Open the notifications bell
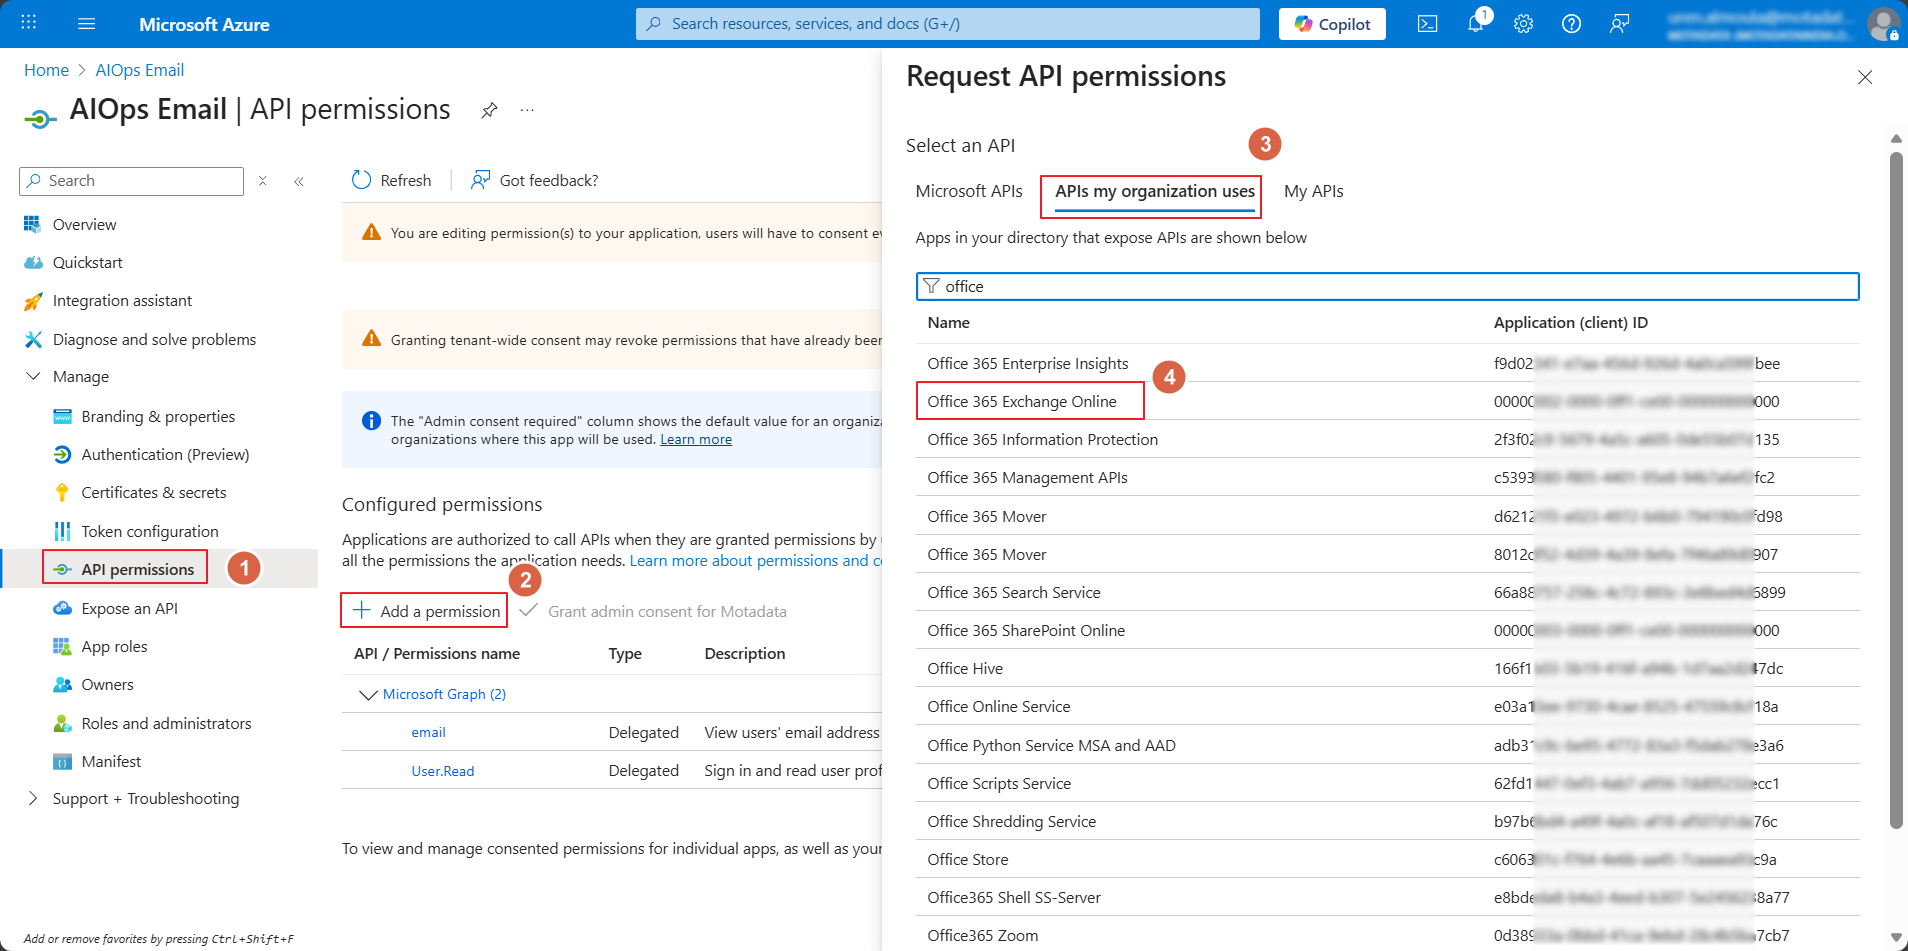This screenshot has width=1908, height=951. click(1475, 24)
